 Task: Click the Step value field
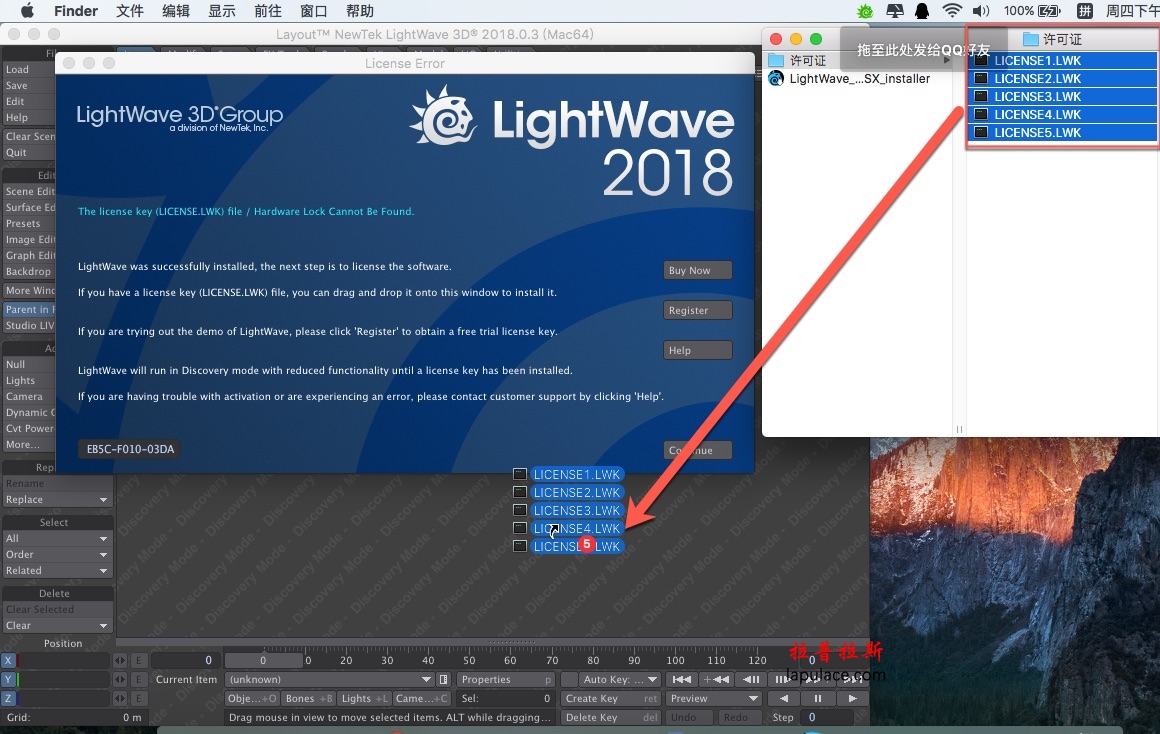pyautogui.click(x=826, y=718)
